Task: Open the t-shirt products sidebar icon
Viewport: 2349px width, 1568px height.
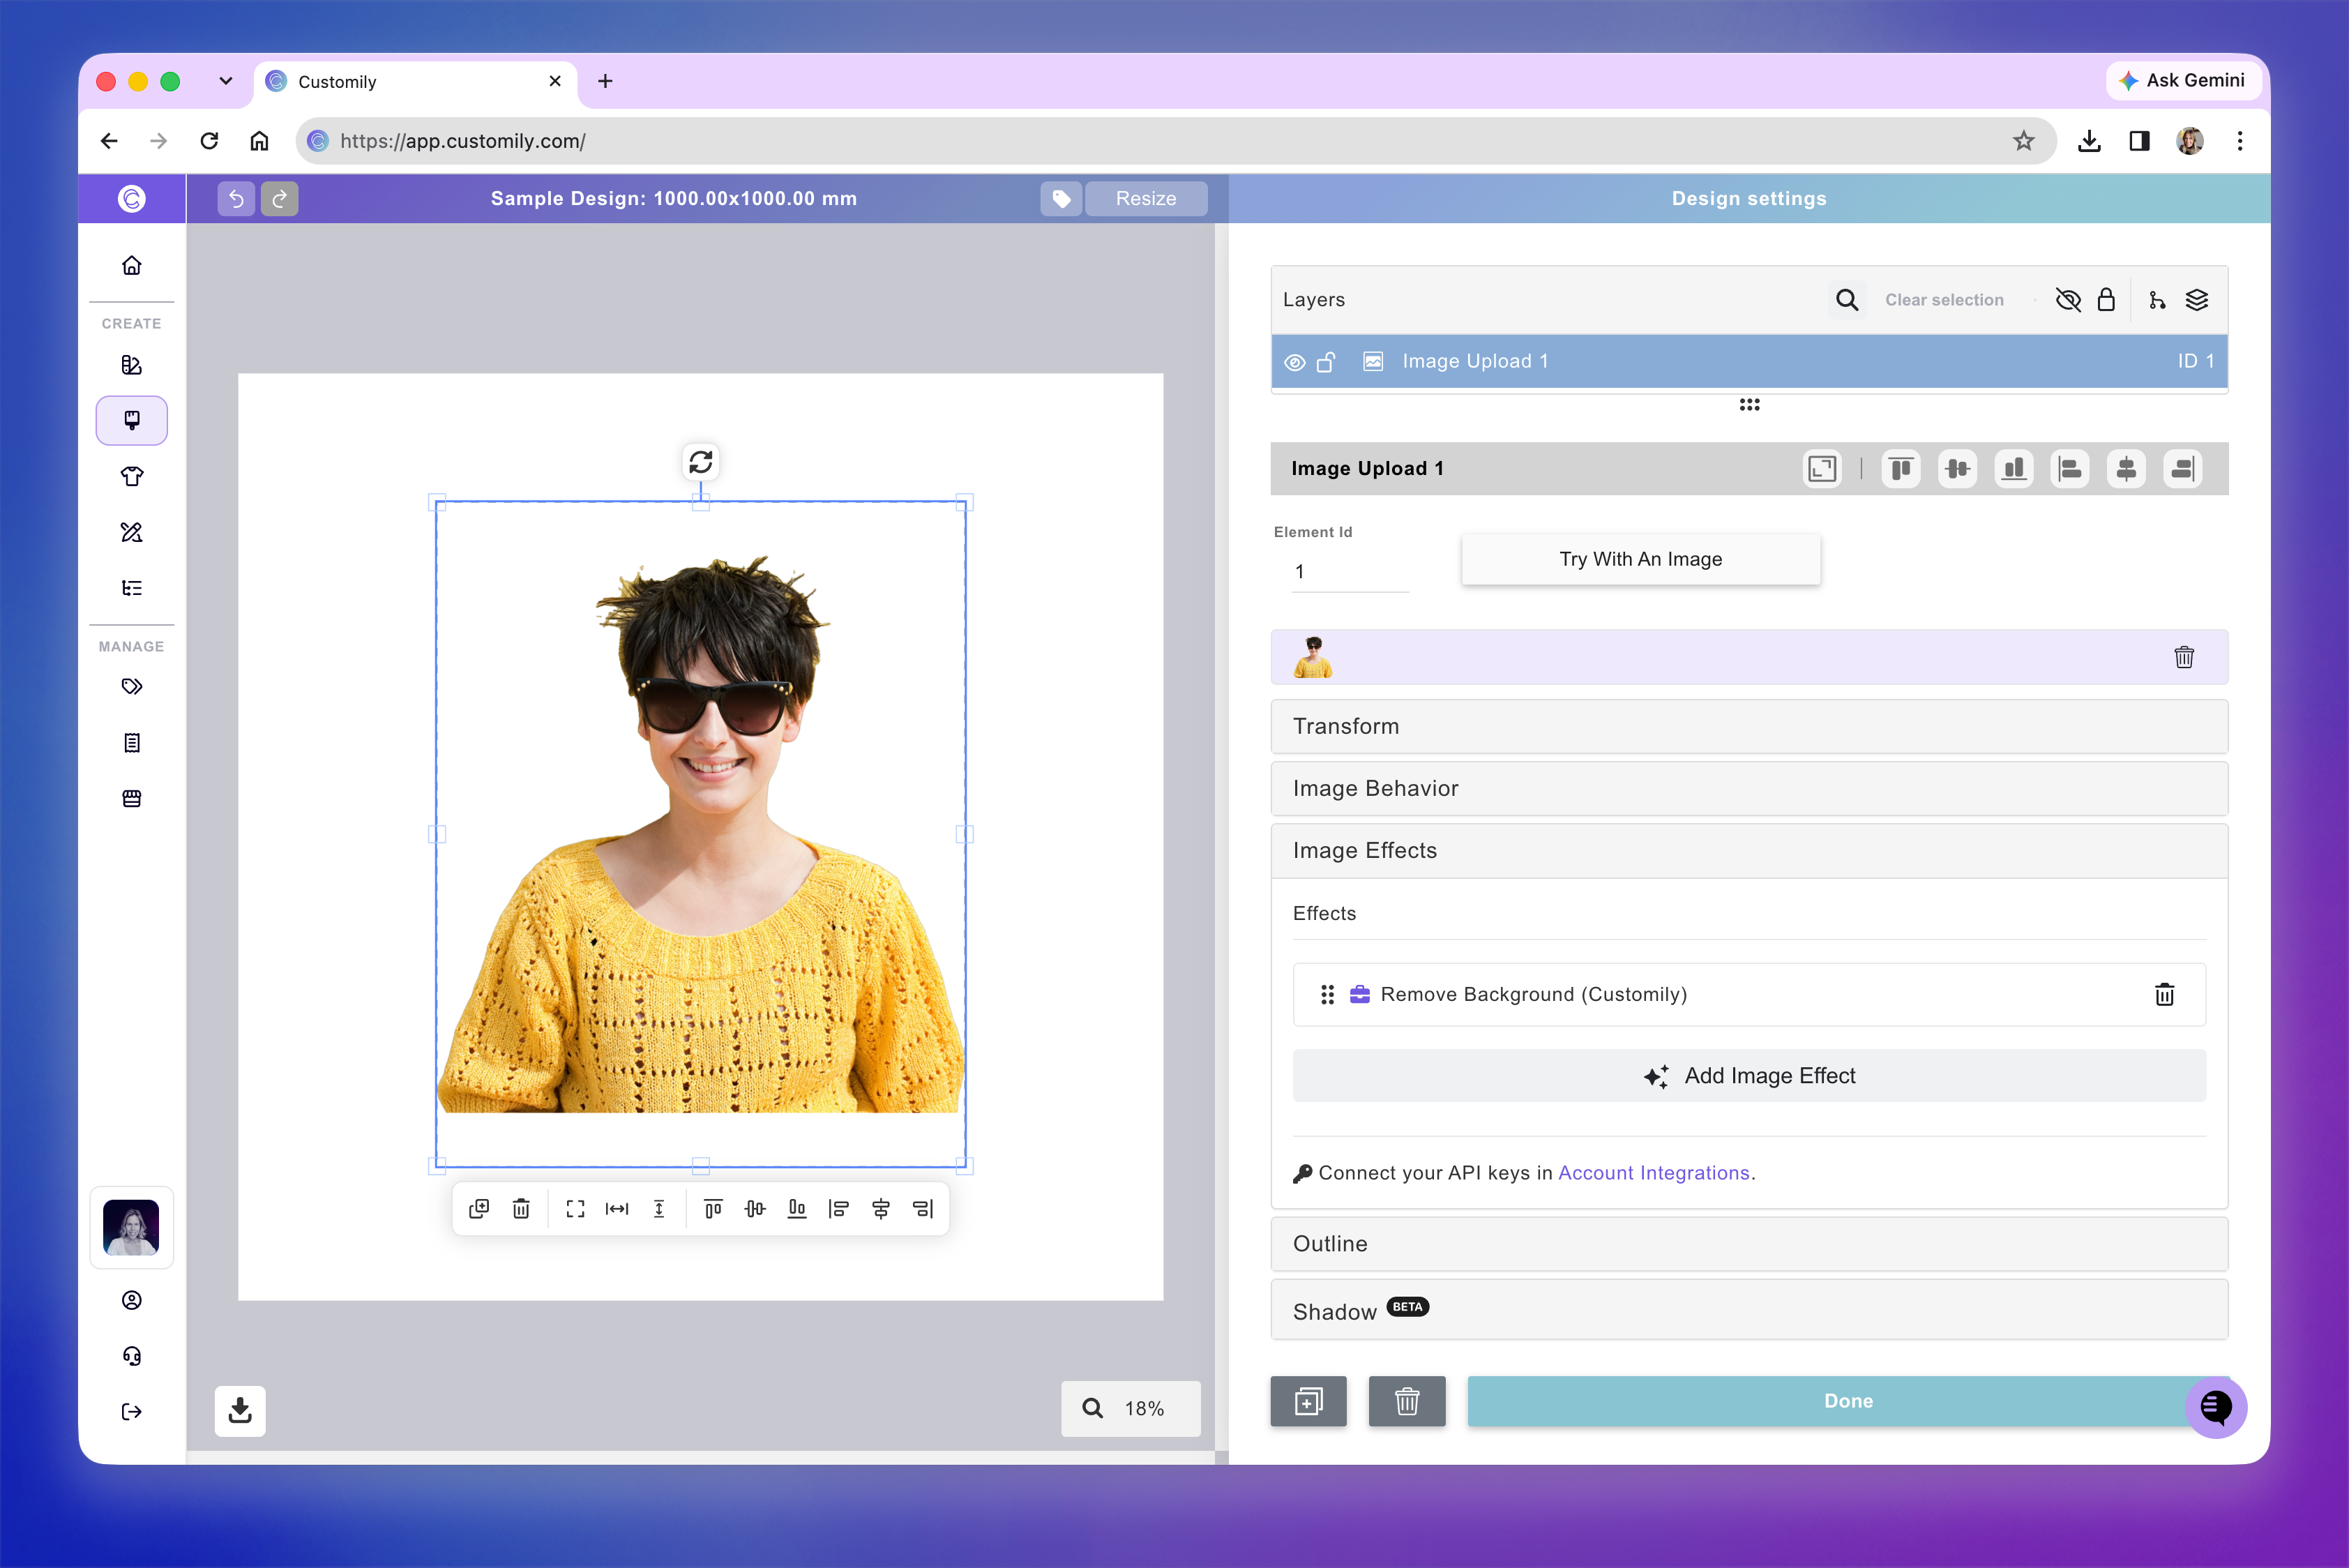Action: (x=132, y=476)
